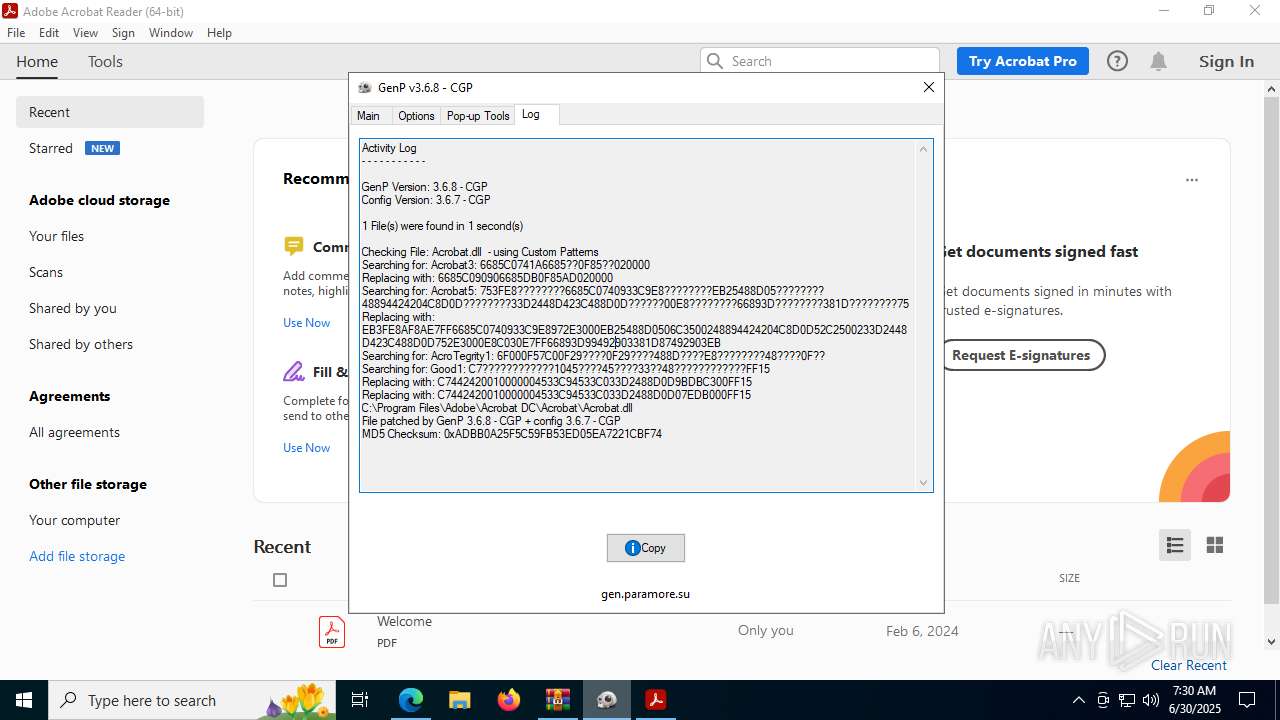Viewport: 1280px width, 720px height.
Task: Click Use Now under Fill & Sign
Action: pyautogui.click(x=306, y=448)
